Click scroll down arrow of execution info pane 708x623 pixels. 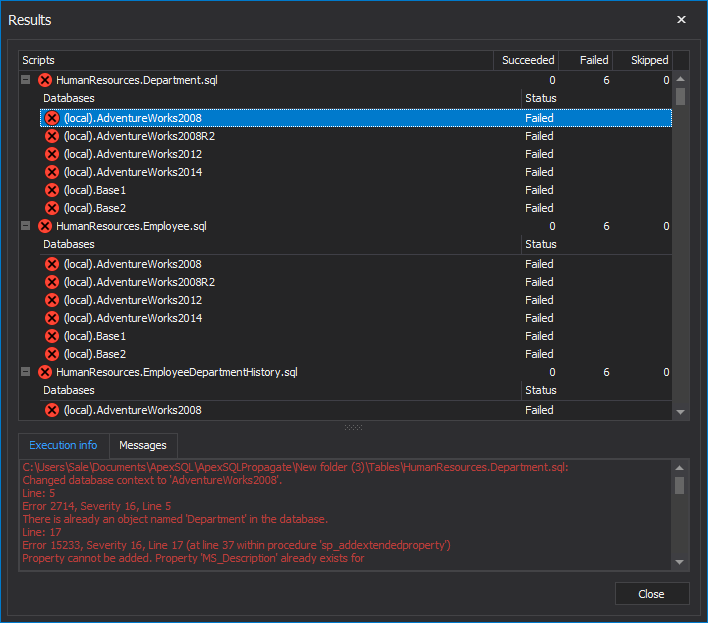tap(680, 562)
